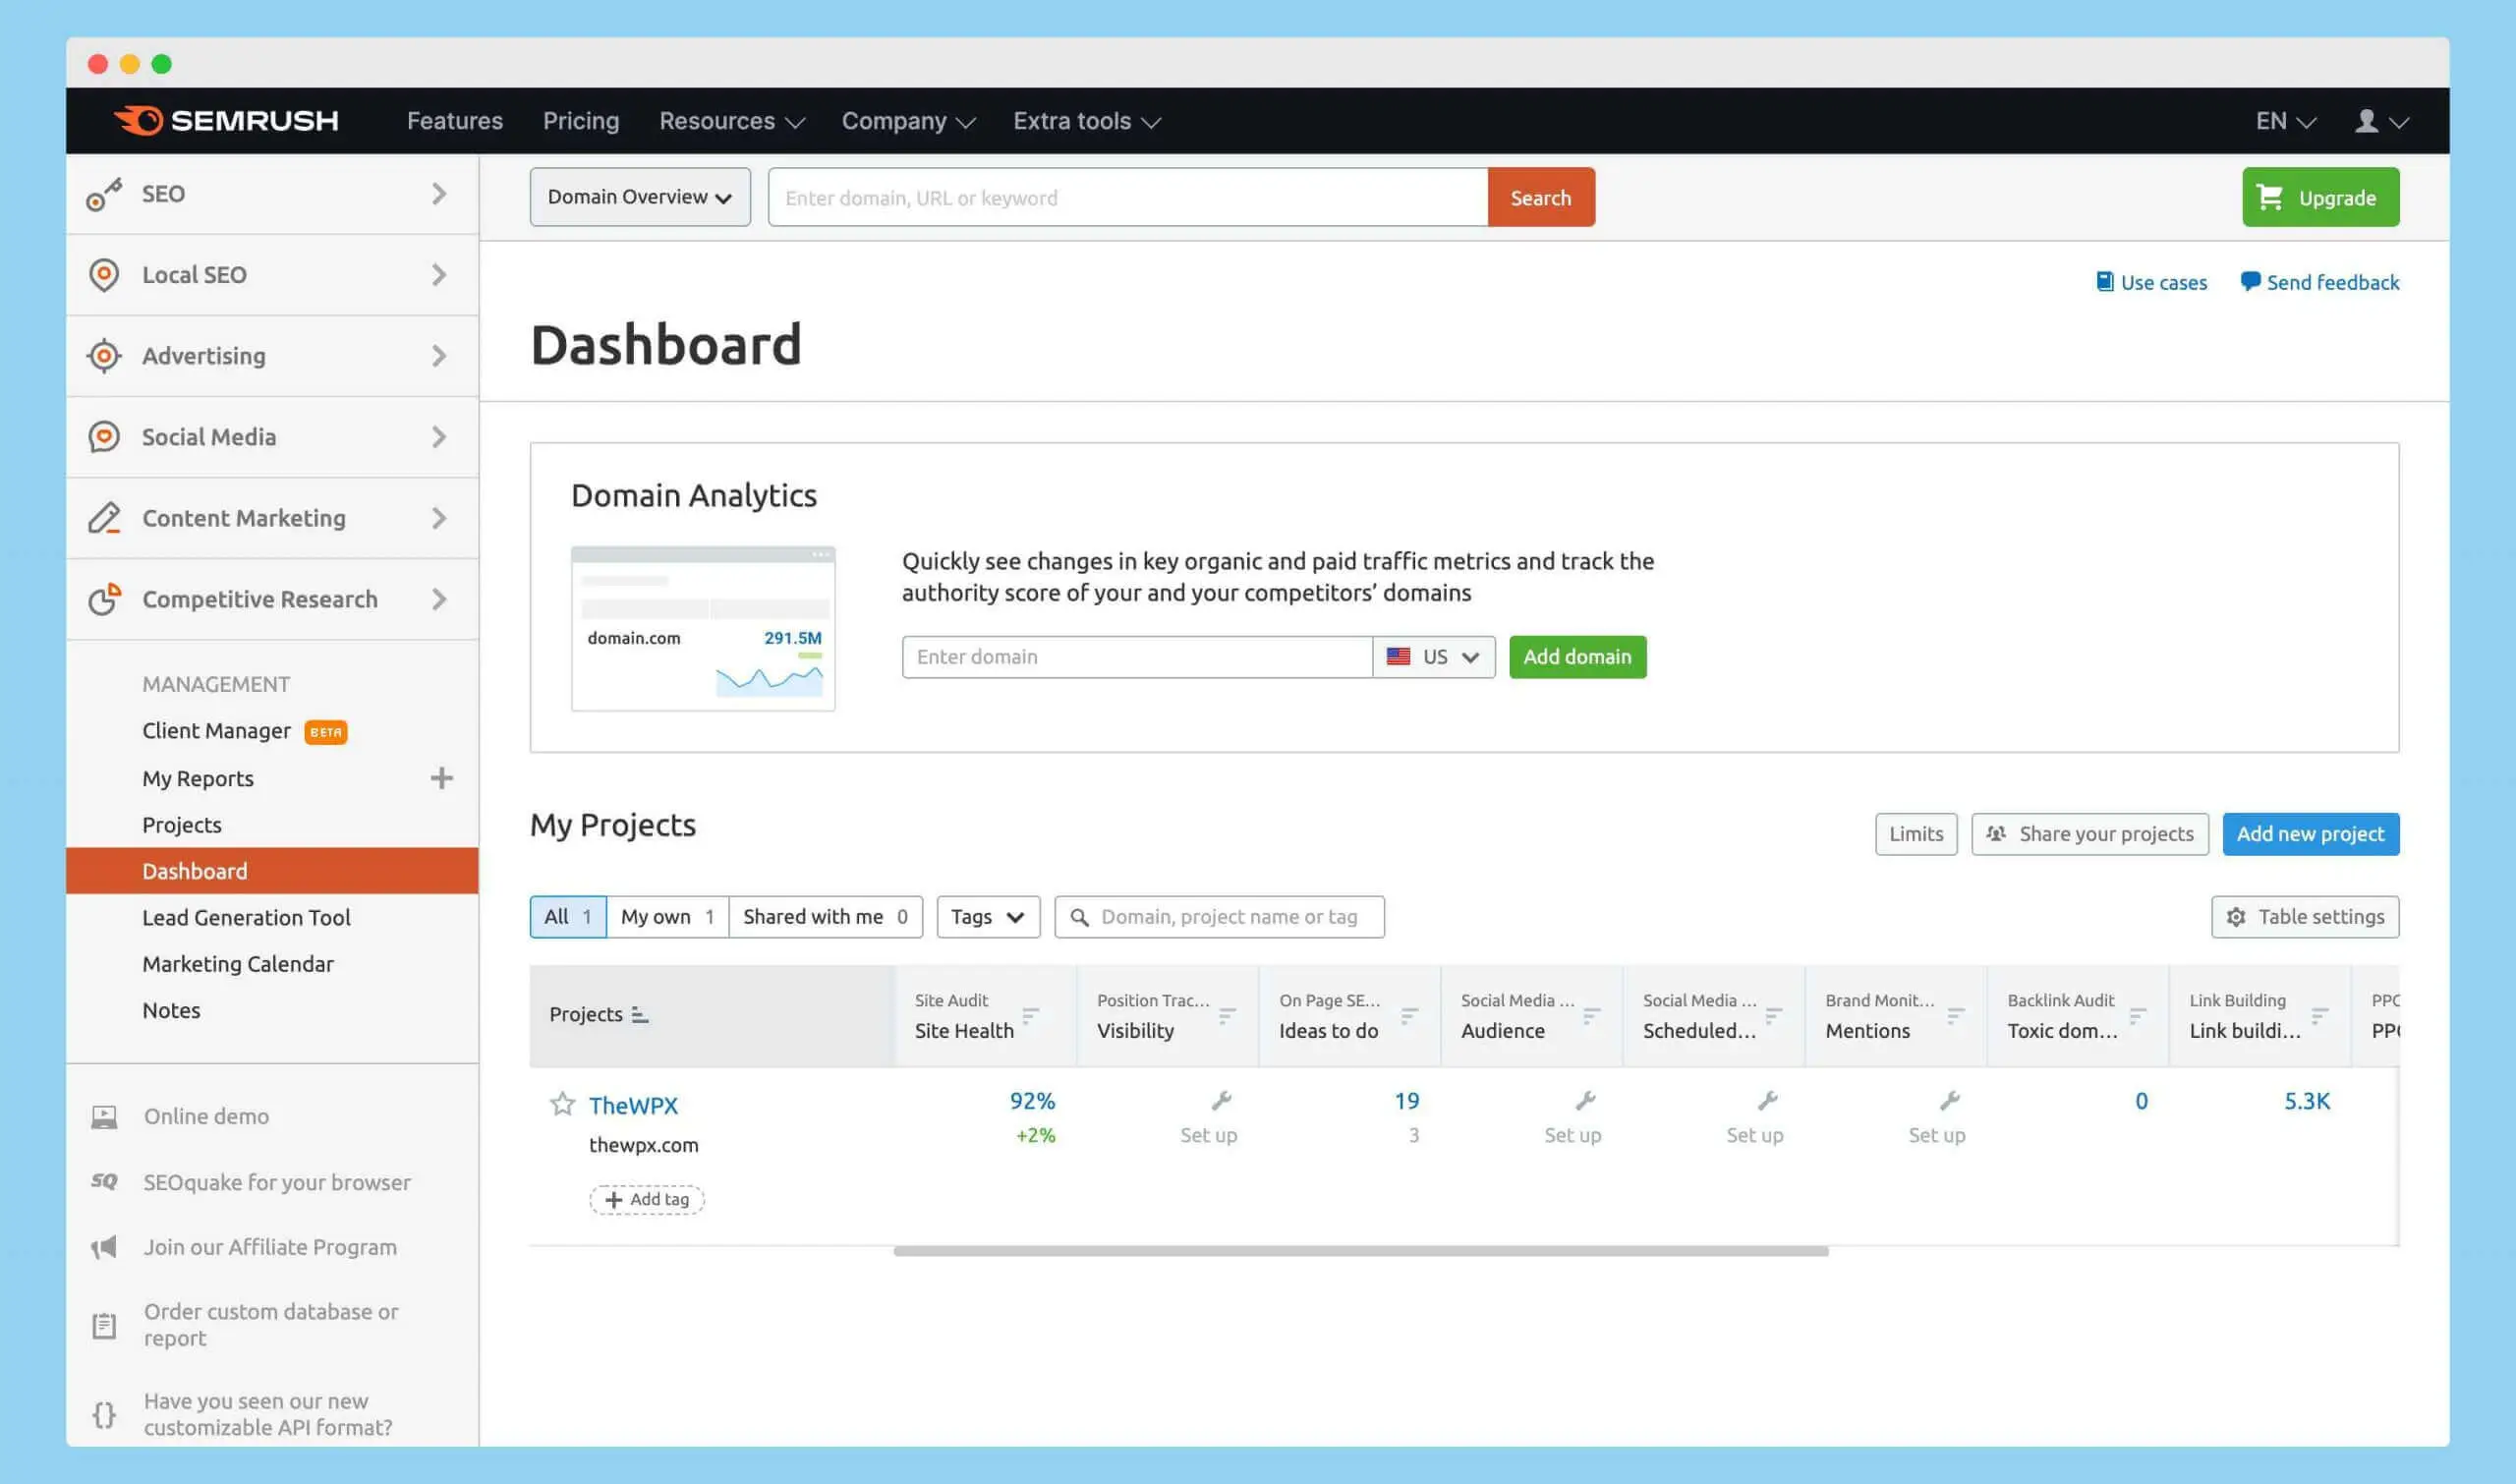Screen dimensions: 2516x1484
Task: Open Table settings with the gear icon
Action: (x=2236, y=916)
